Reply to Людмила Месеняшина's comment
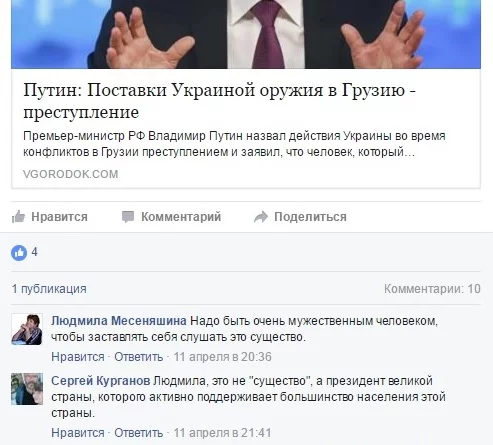The width and height of the screenshot is (493, 445). (x=139, y=357)
